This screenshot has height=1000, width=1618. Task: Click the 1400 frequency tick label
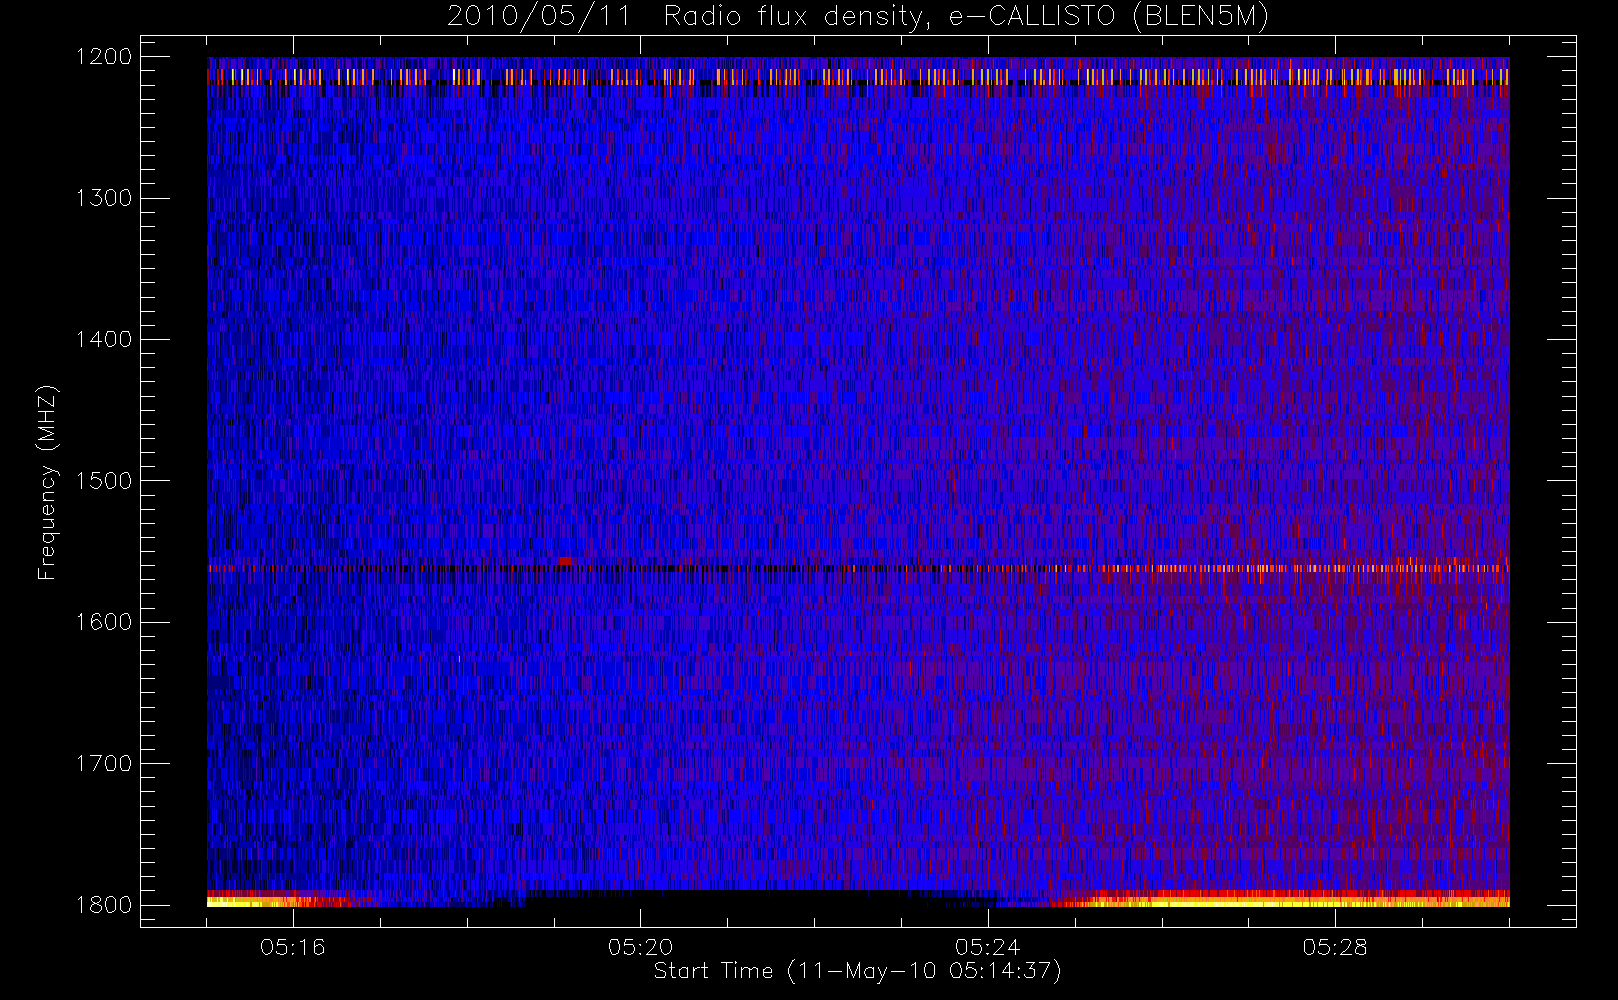click(104, 340)
